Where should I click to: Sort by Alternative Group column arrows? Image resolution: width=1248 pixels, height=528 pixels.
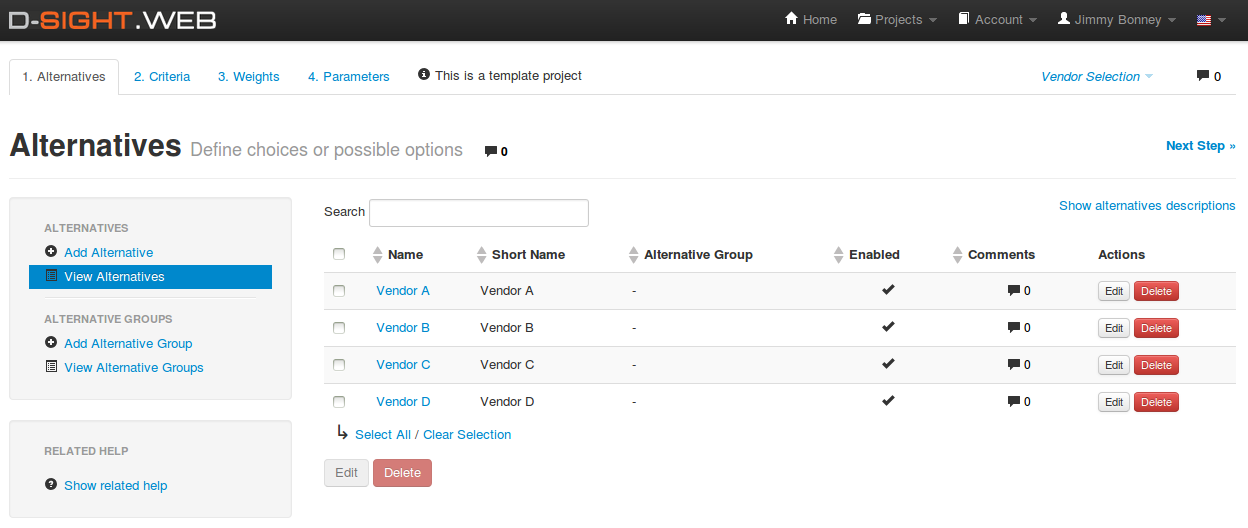coord(633,255)
